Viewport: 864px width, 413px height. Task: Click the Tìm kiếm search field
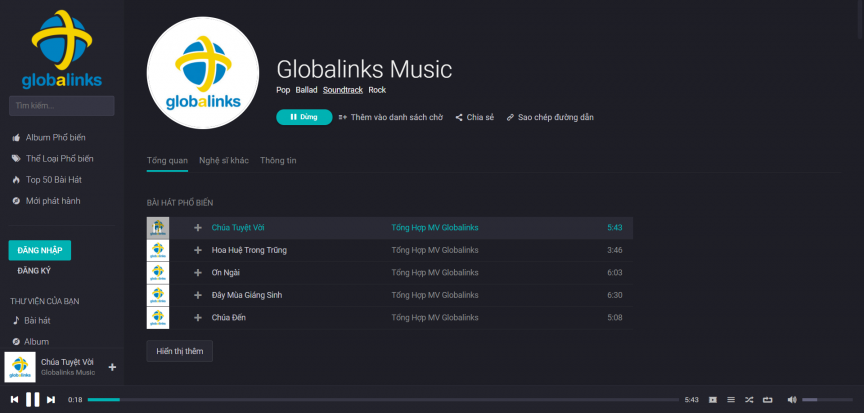click(62, 105)
